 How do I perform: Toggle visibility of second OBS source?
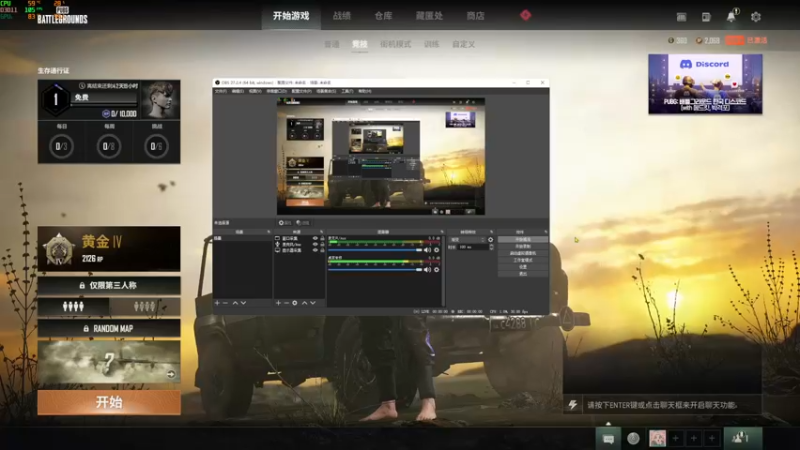pyautogui.click(x=315, y=244)
